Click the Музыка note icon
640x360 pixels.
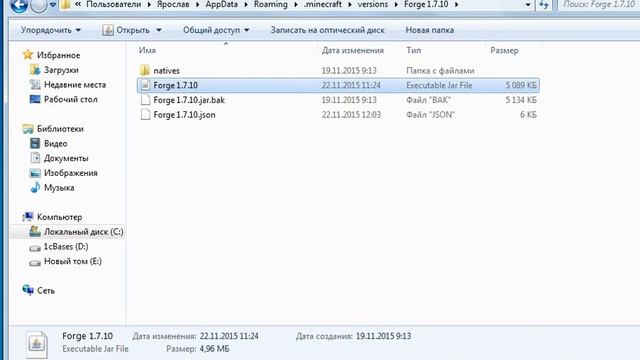(35, 187)
